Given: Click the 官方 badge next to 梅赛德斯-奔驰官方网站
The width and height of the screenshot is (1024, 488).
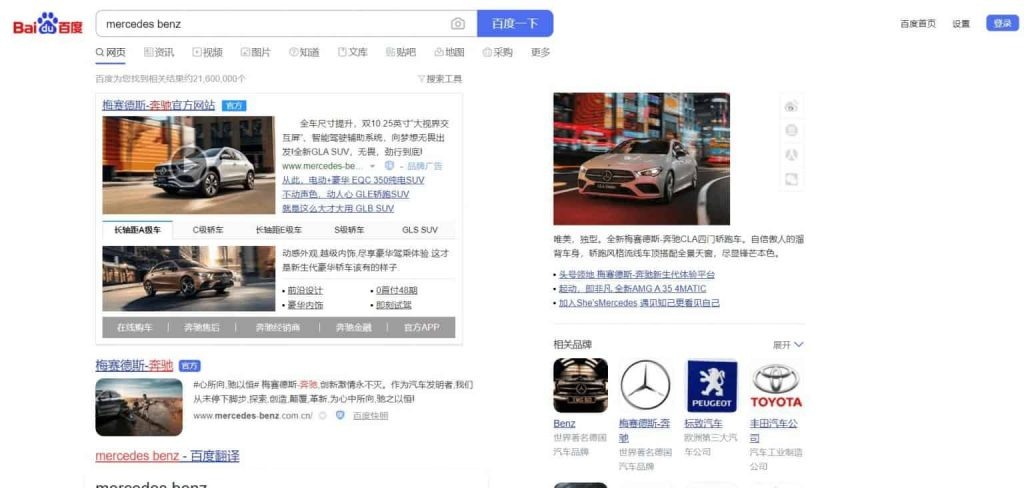Looking at the screenshot, I should 234,105.
